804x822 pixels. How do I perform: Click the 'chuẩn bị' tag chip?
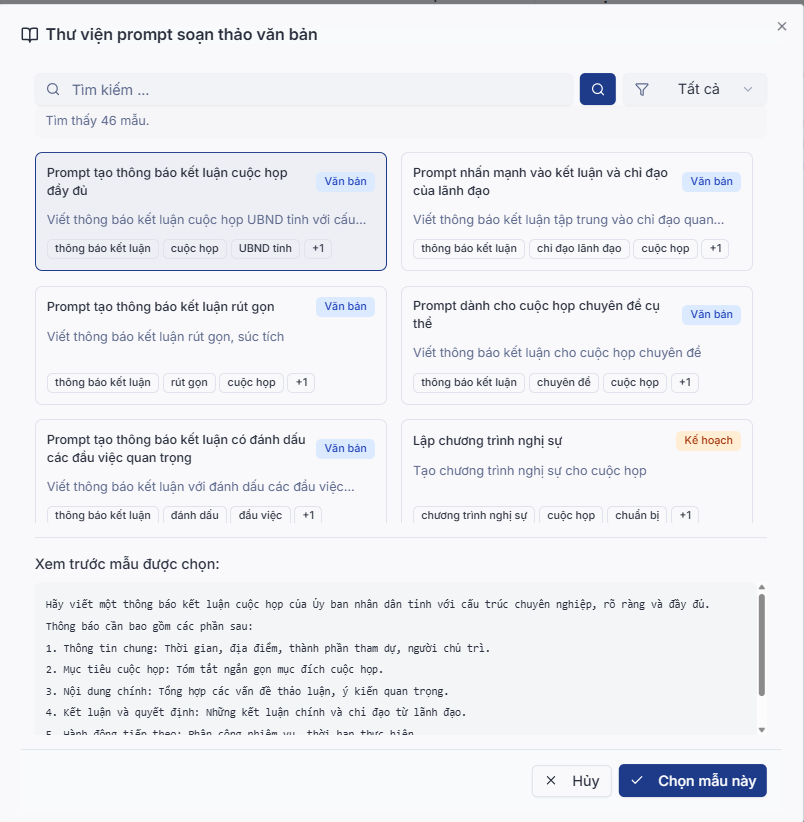pyautogui.click(x=635, y=515)
